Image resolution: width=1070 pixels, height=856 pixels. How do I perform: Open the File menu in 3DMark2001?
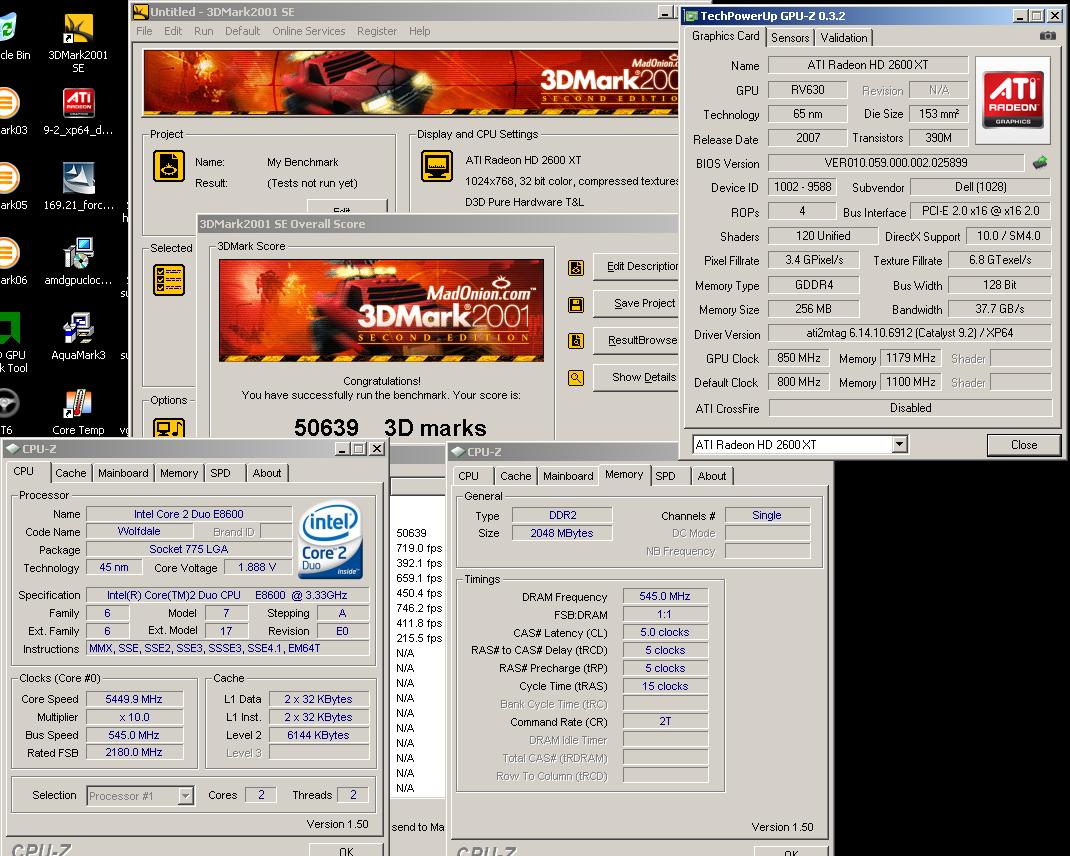pos(144,31)
